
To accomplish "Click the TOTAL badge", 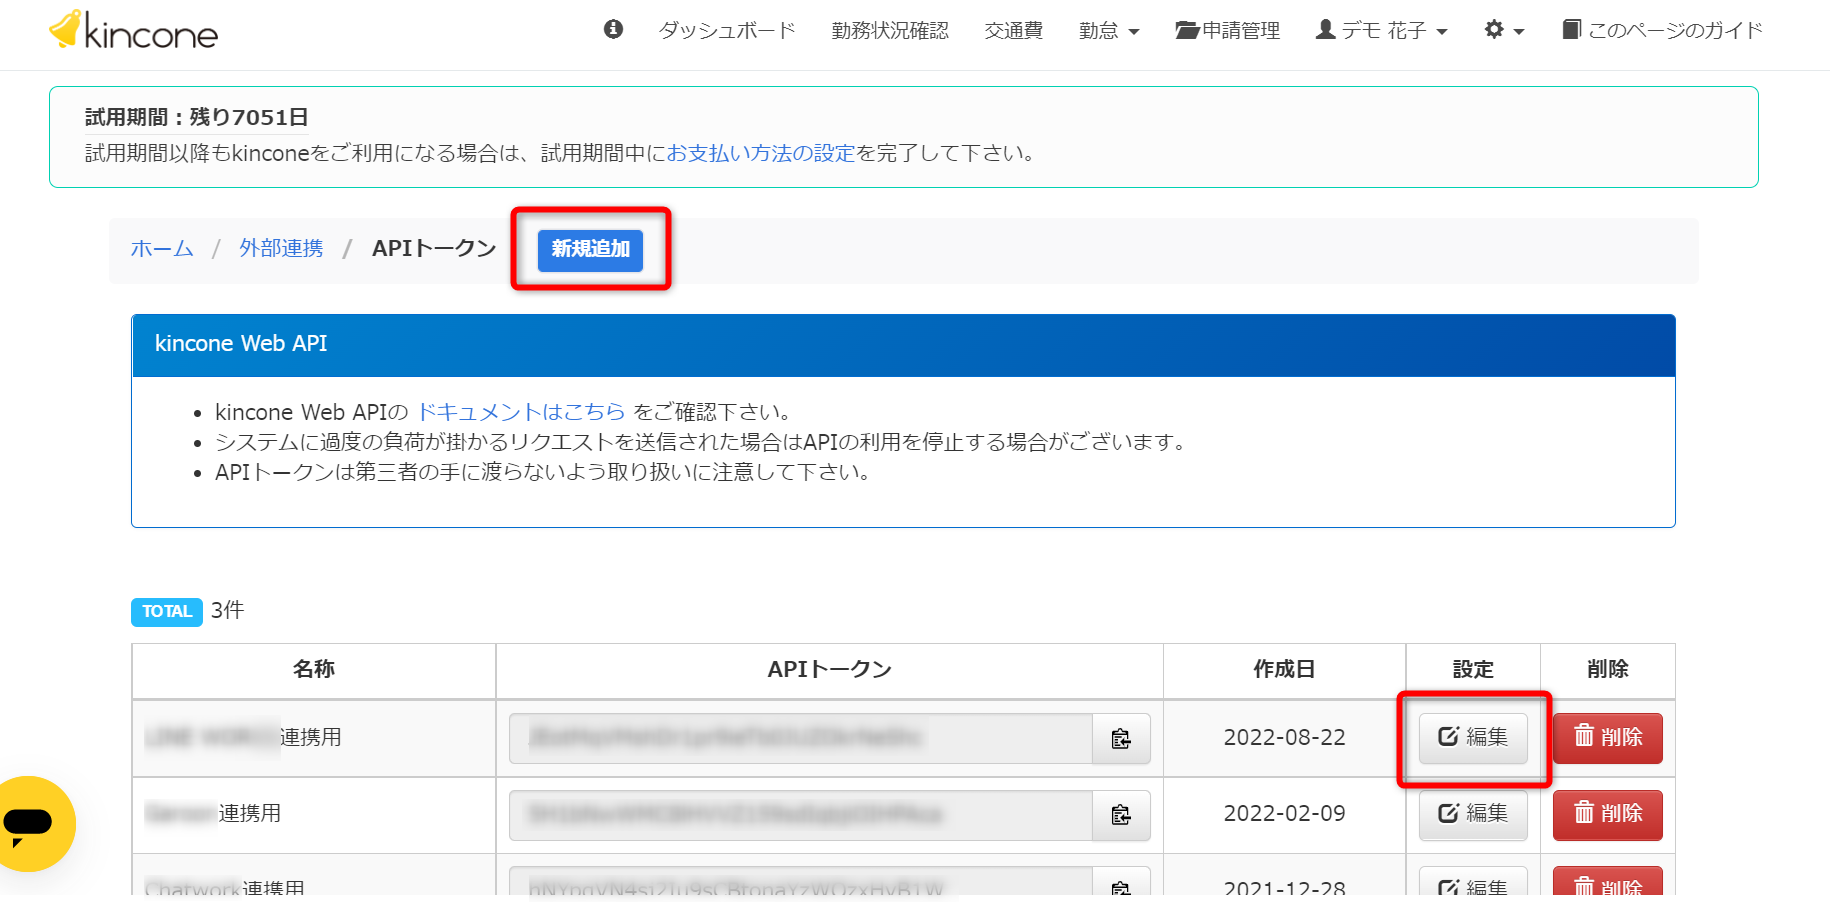I will [x=167, y=612].
